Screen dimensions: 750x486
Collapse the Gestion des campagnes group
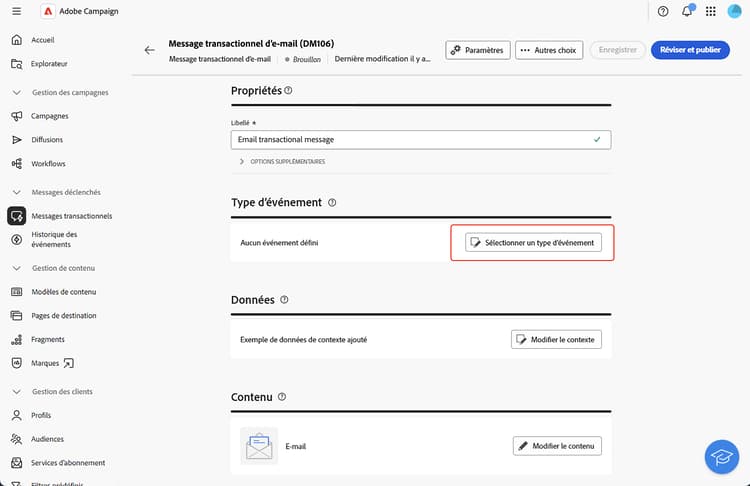coord(16,92)
